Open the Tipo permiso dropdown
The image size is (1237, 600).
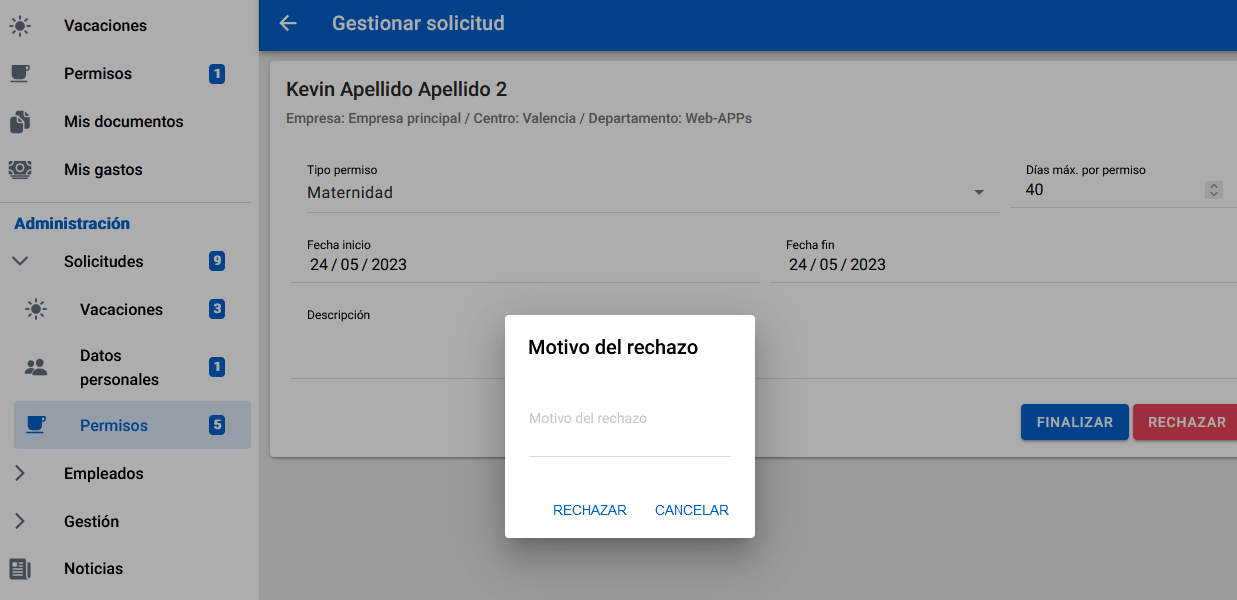pyautogui.click(x=979, y=193)
